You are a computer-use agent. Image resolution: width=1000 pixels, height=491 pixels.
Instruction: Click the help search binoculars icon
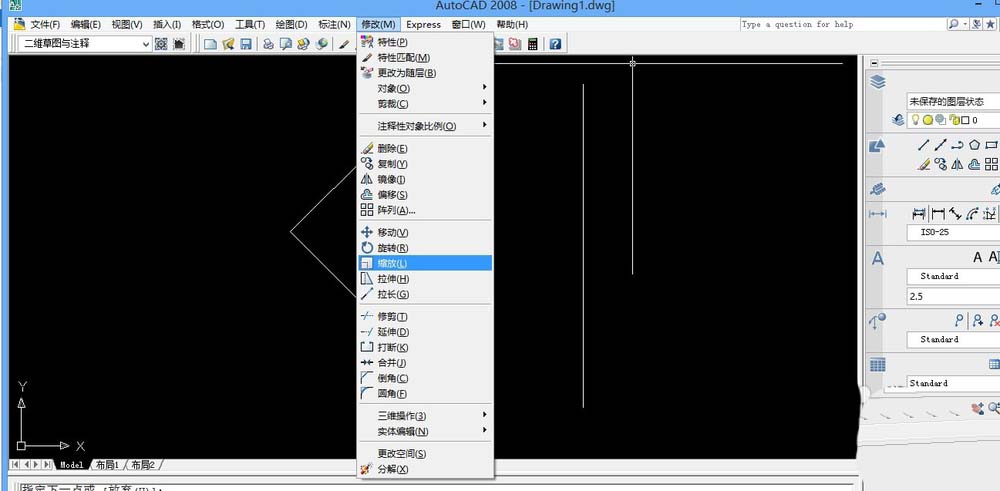pyautogui.click(x=953, y=24)
